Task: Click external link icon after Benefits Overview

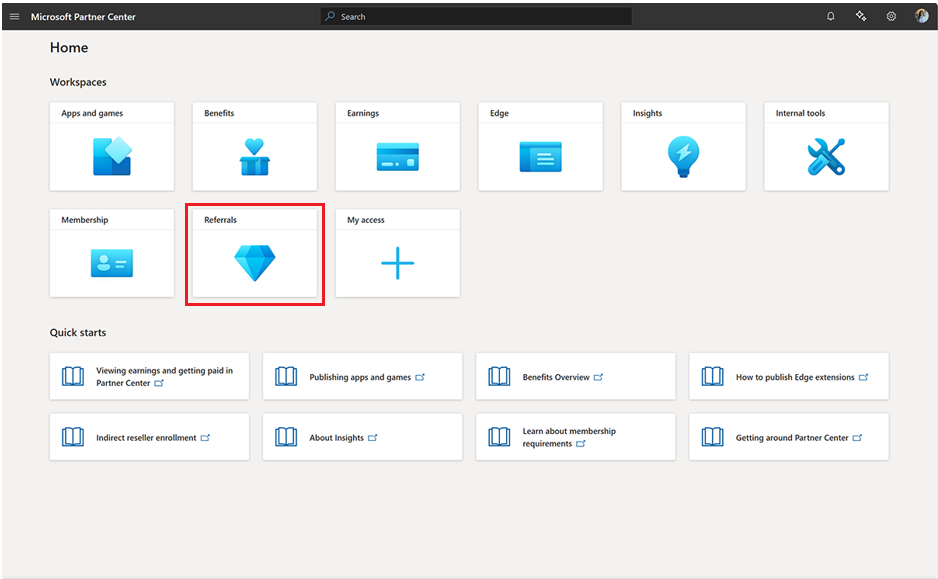Action: (x=598, y=377)
